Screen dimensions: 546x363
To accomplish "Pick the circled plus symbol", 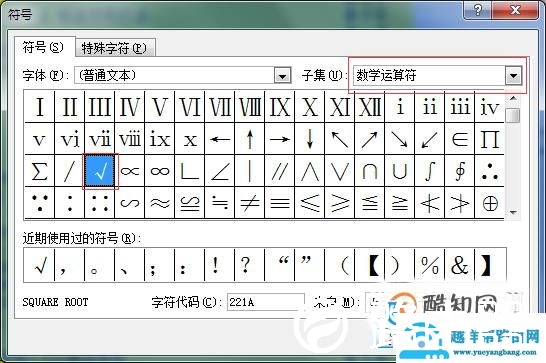I will pyautogui.click(x=490, y=203).
